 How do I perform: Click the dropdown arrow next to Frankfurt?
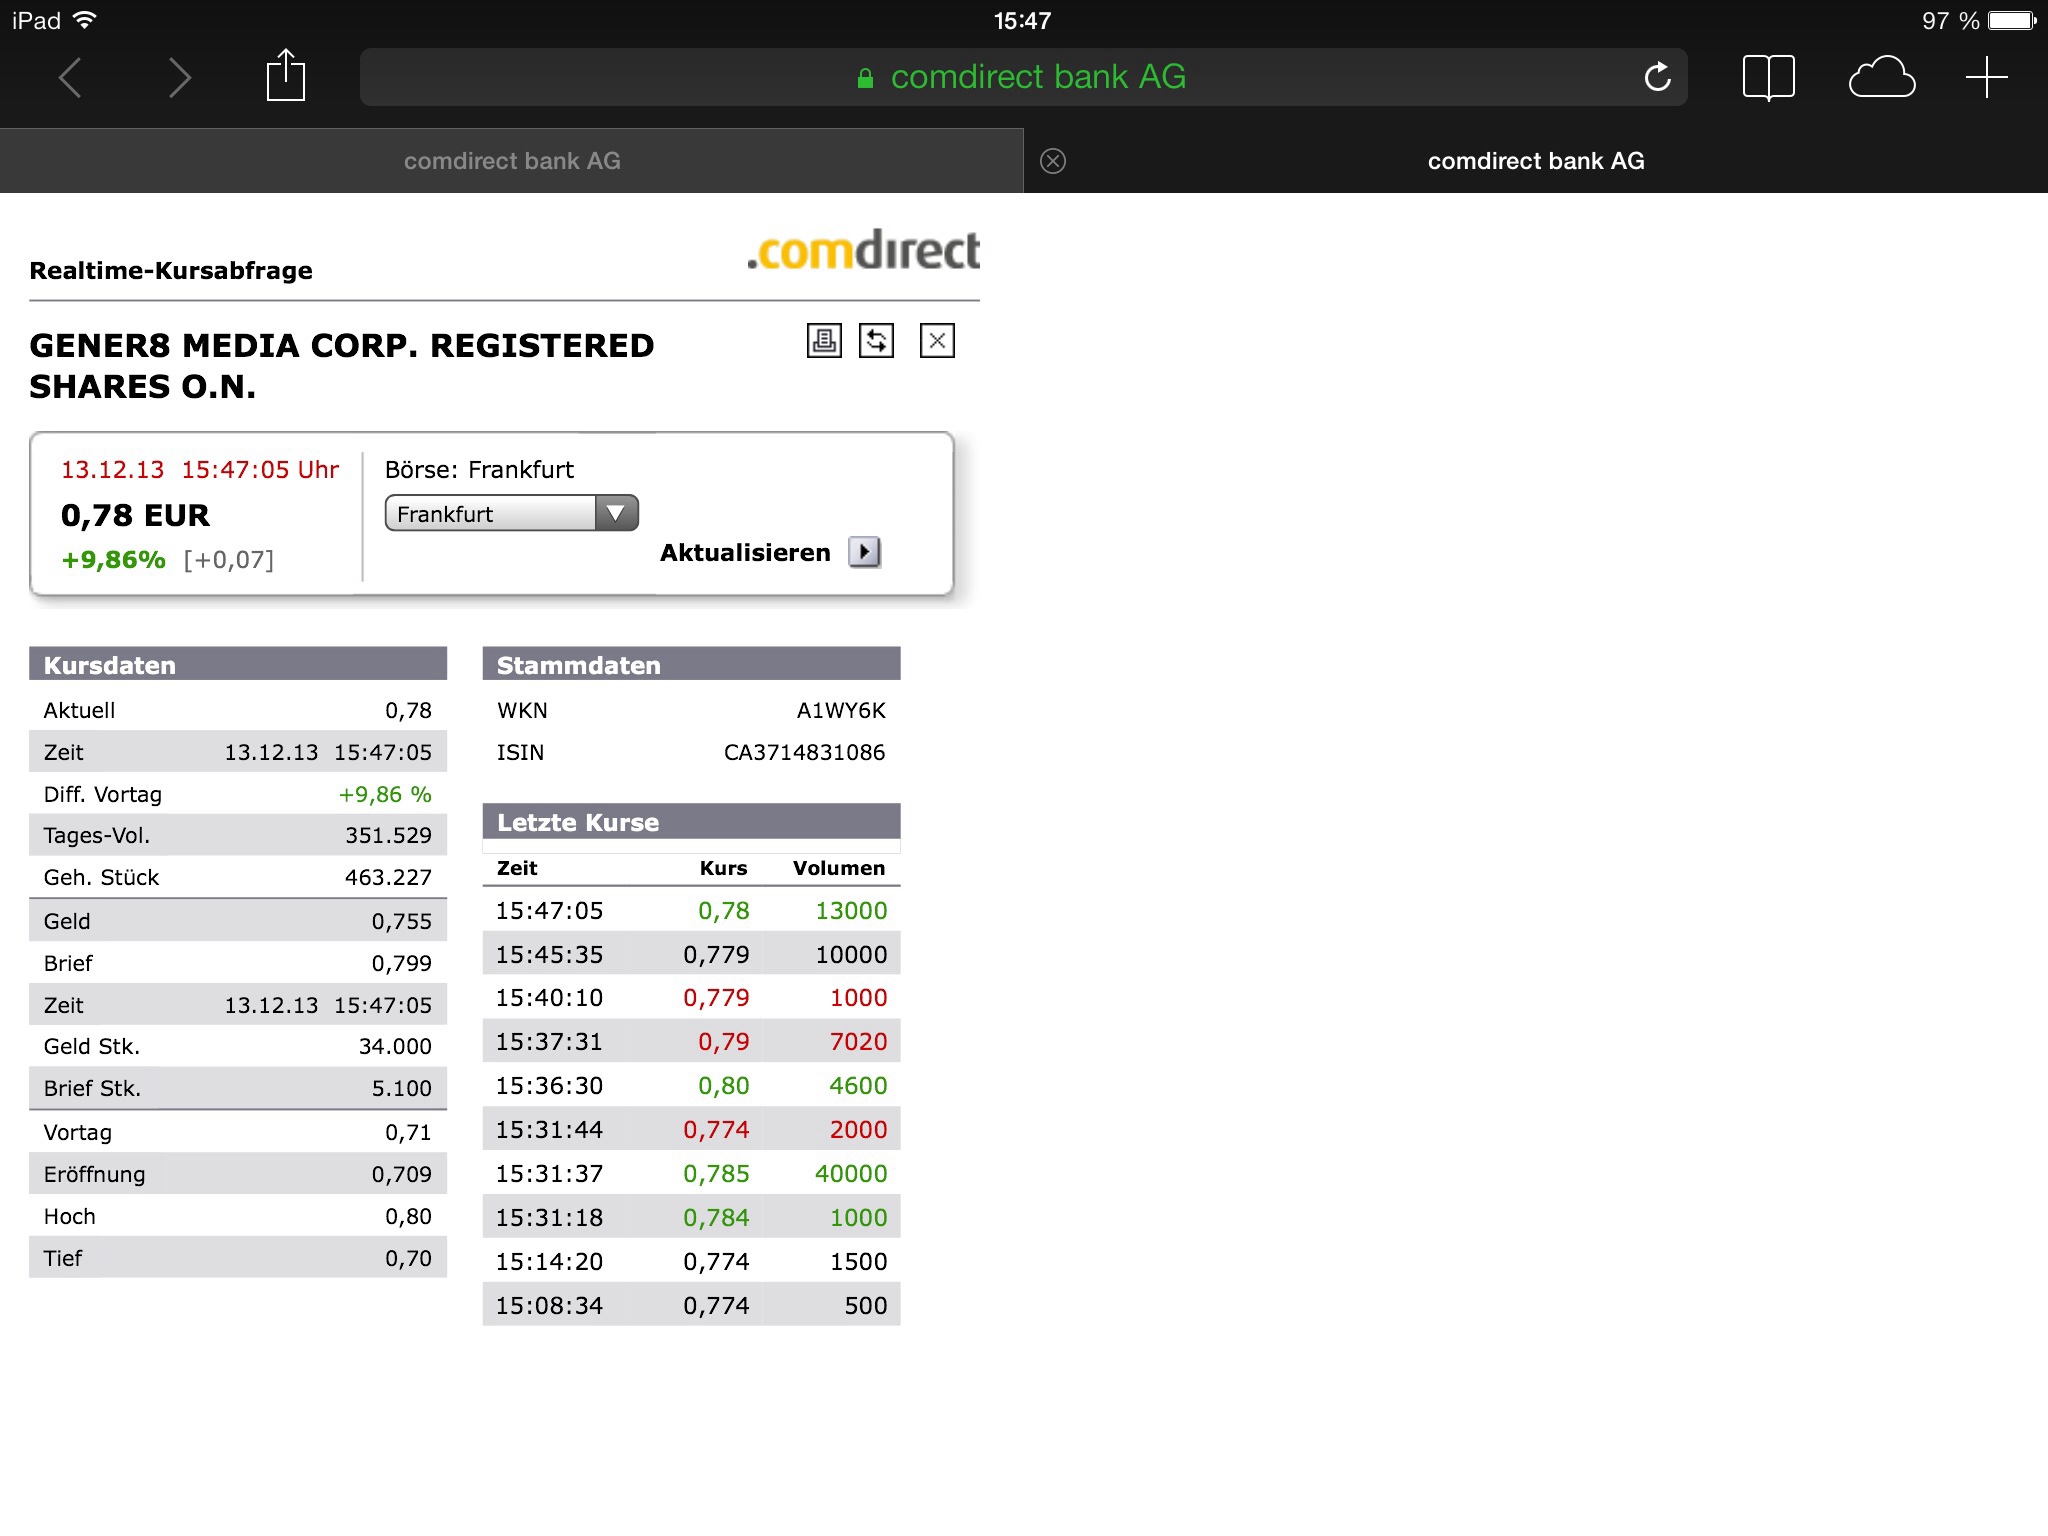coord(616,513)
